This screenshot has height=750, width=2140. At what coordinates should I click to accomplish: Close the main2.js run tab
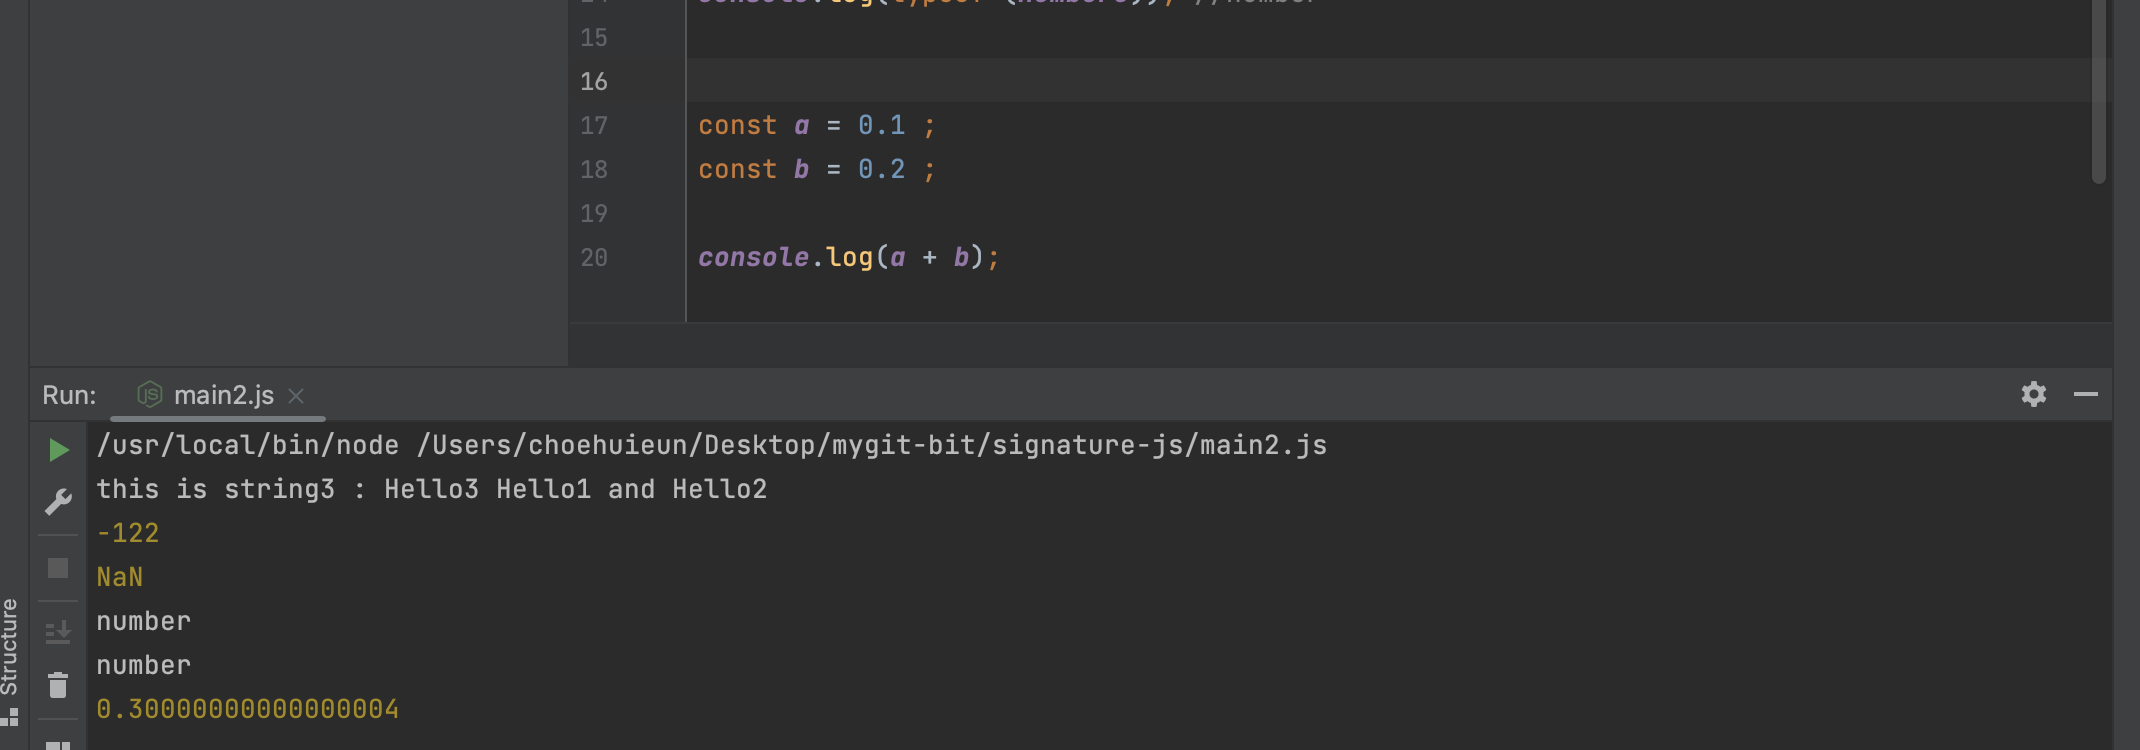click(x=296, y=396)
